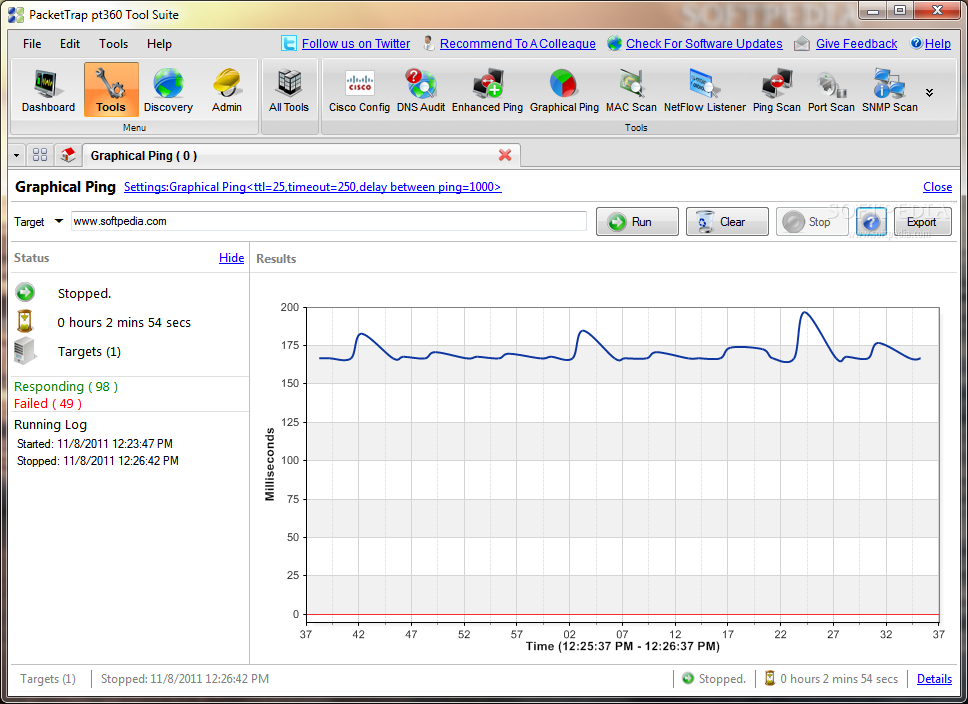Click the Help link at top right
This screenshot has height=704, width=968.
[x=937, y=44]
